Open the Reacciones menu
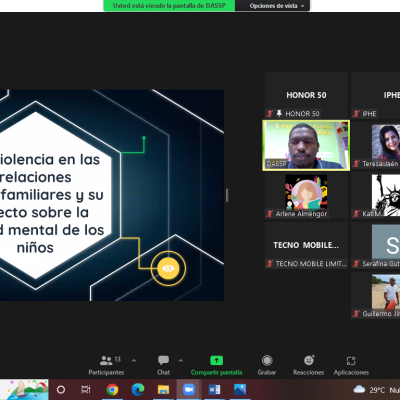 point(309,366)
